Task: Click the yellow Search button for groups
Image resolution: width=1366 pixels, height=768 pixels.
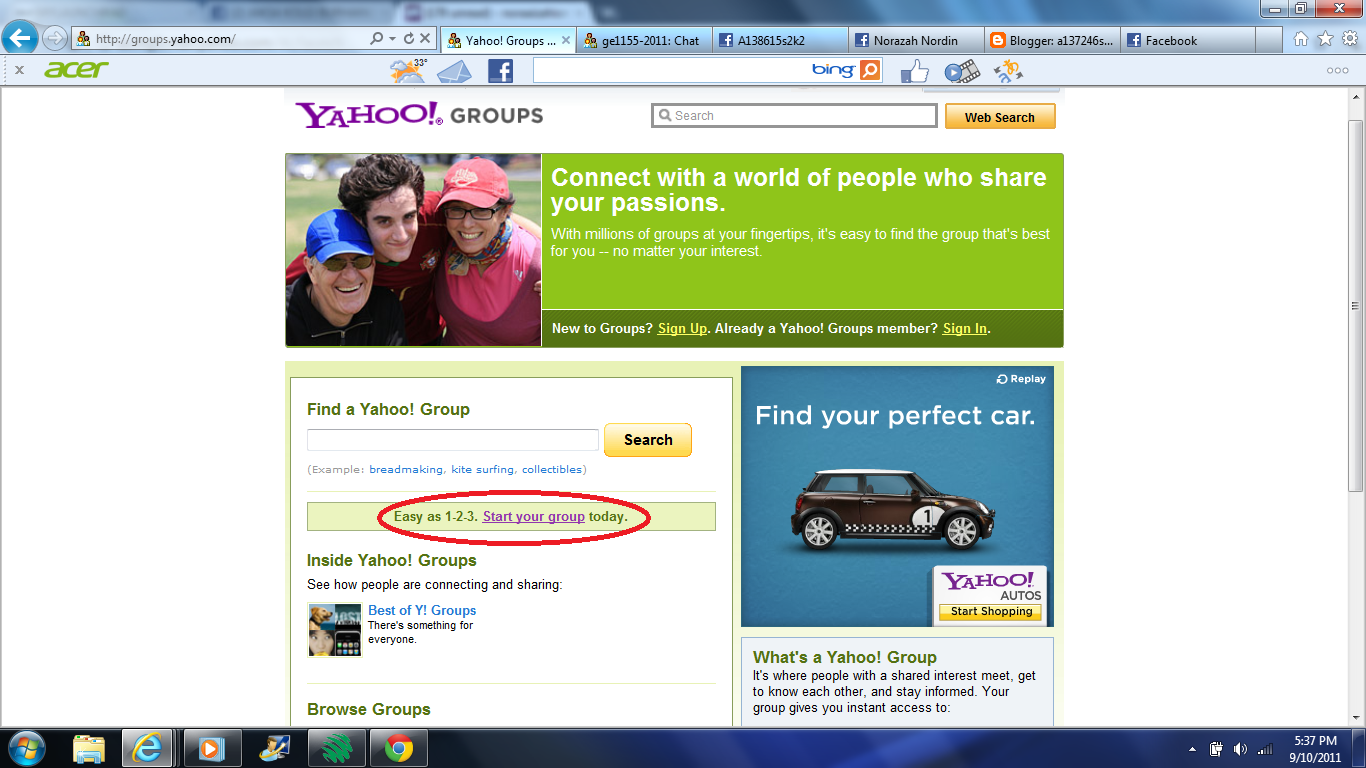Action: click(648, 440)
